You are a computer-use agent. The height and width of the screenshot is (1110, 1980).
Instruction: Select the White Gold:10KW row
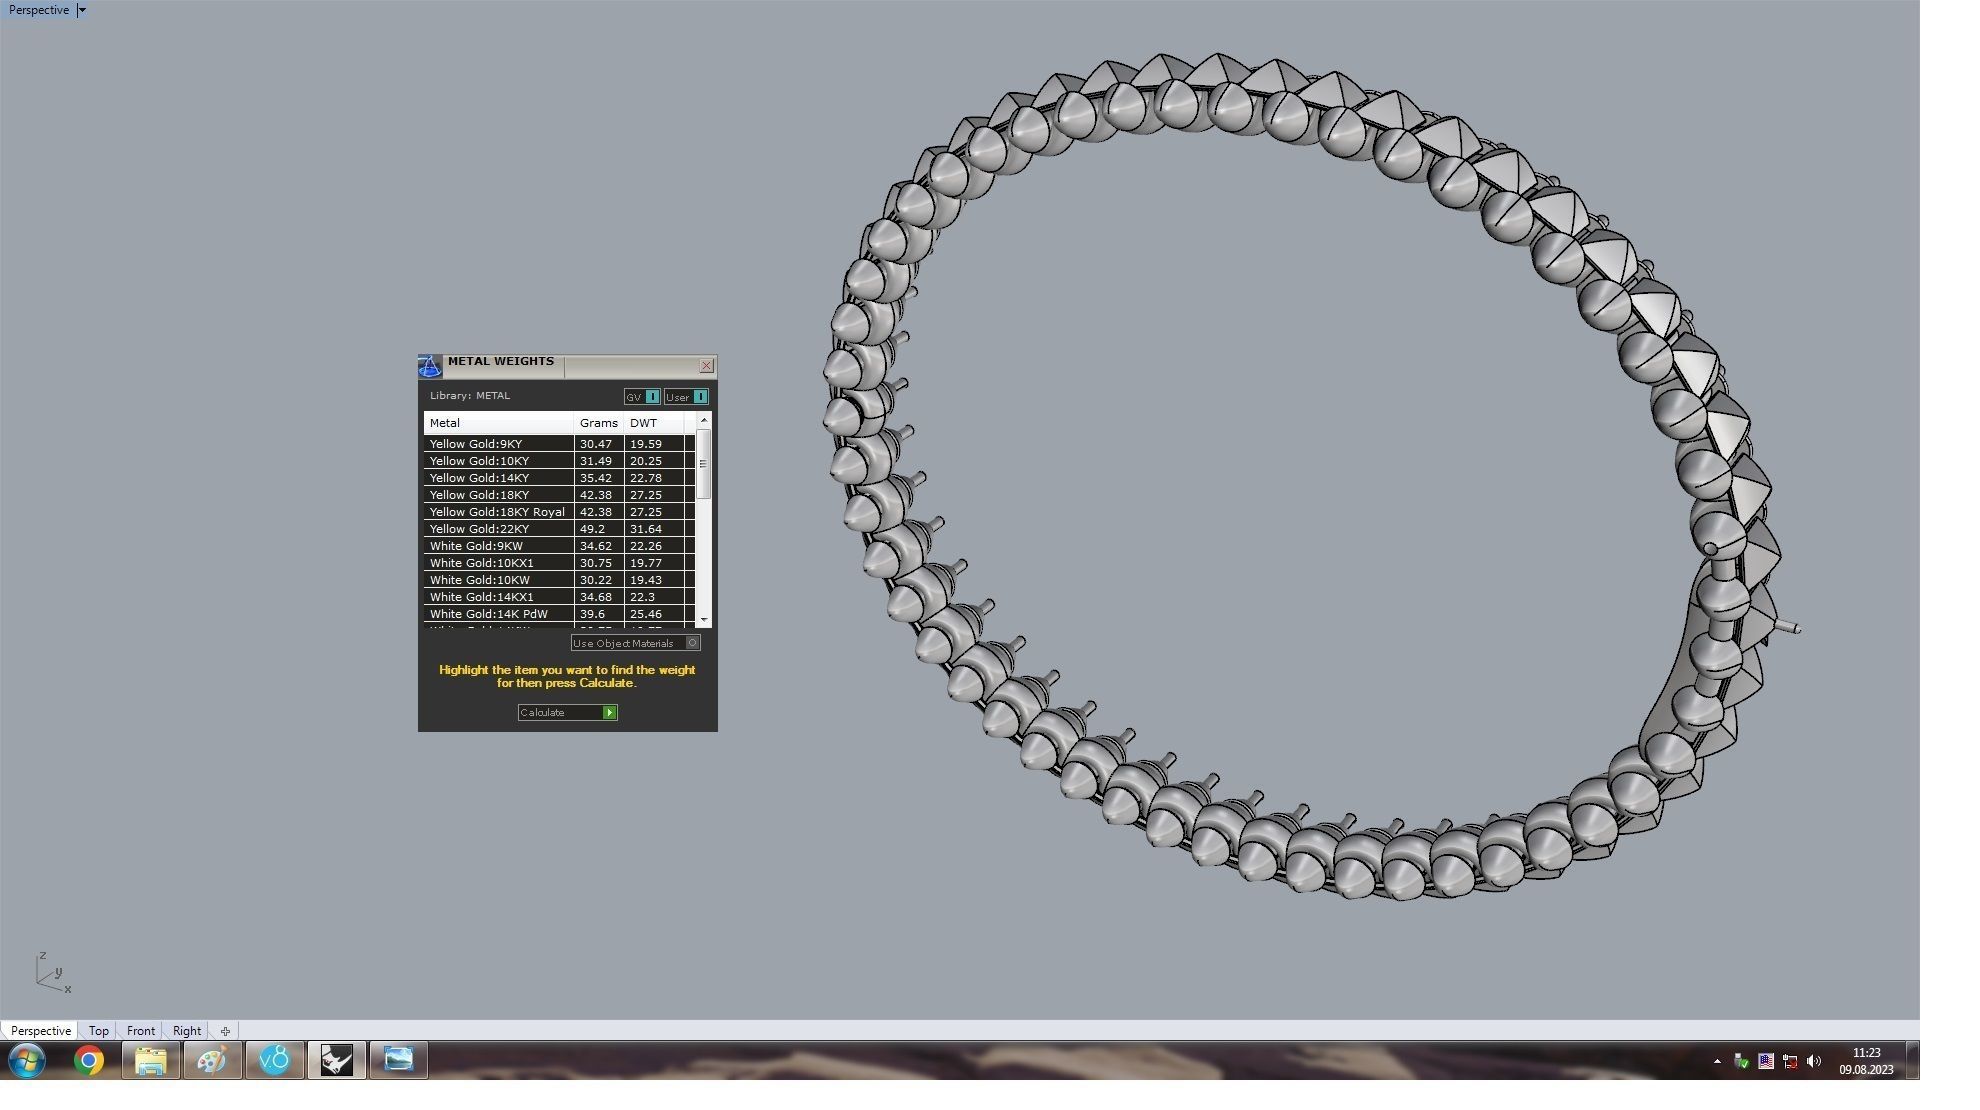coord(559,580)
